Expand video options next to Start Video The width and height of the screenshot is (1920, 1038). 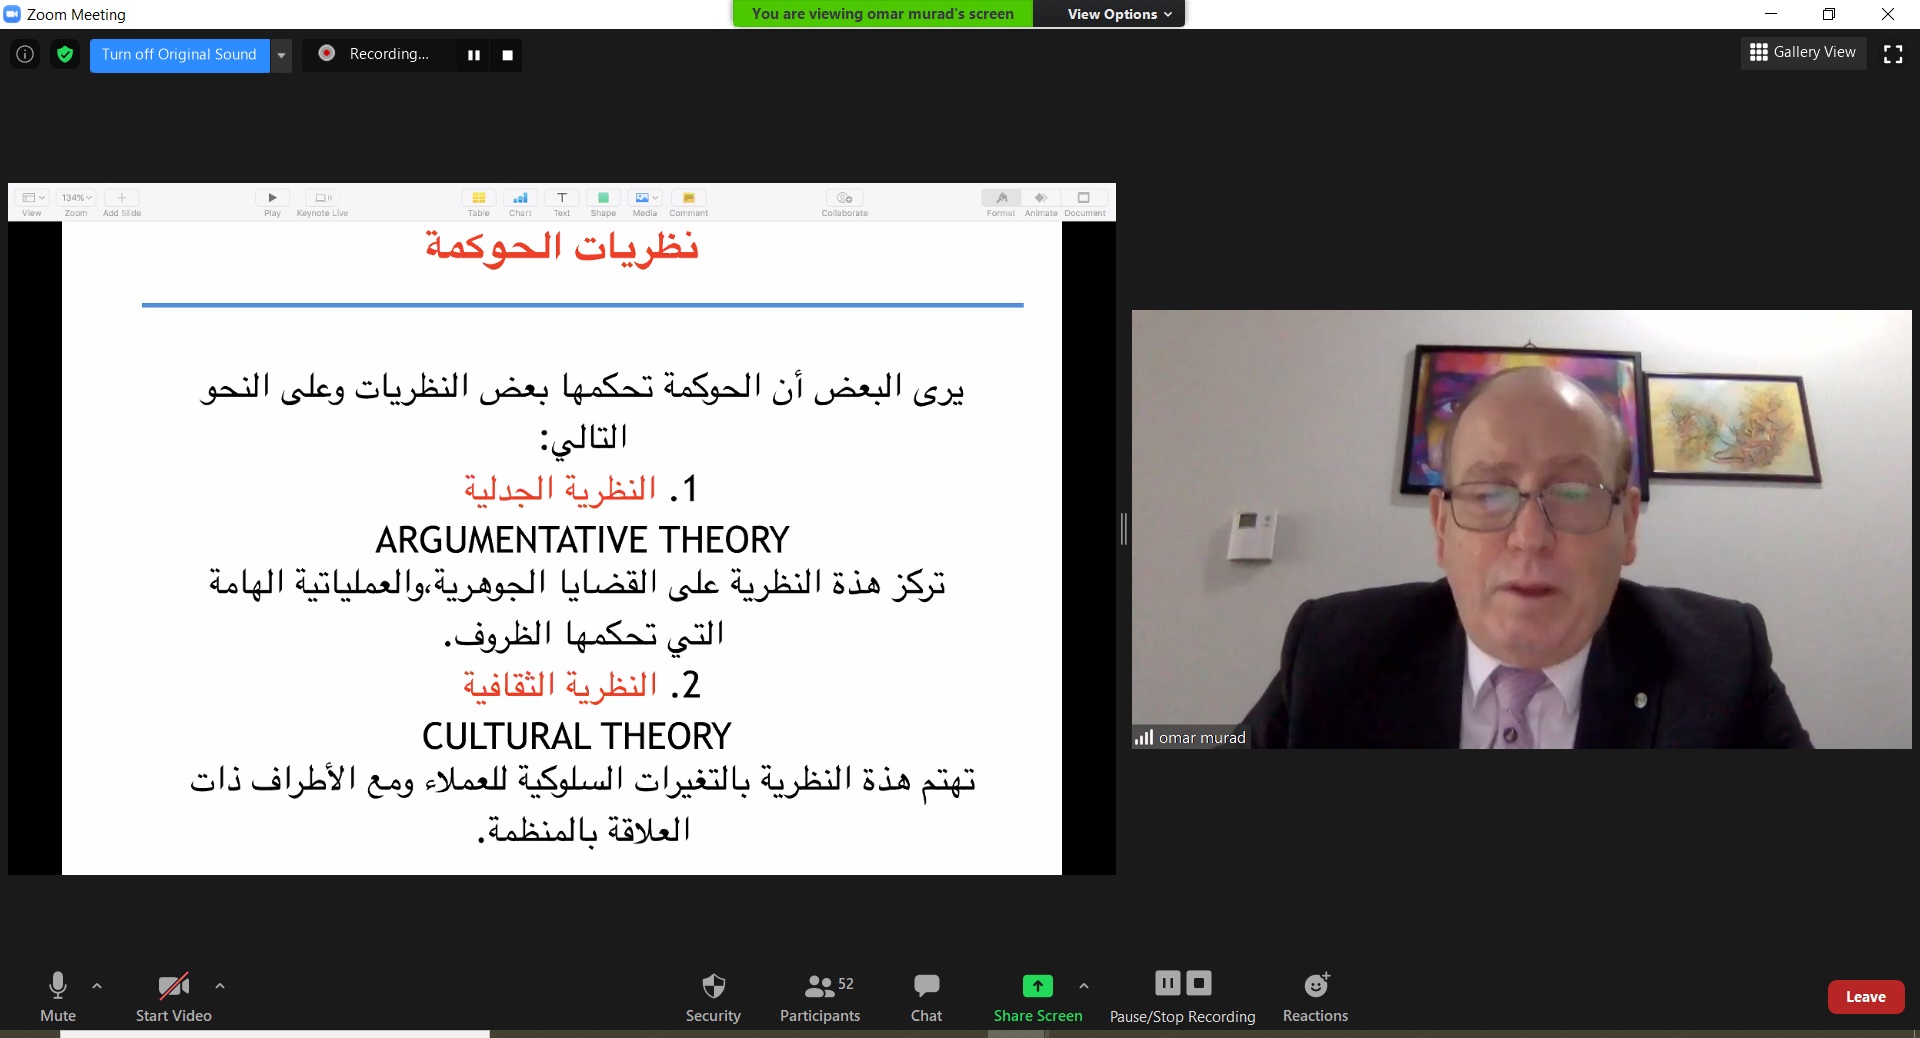pos(220,986)
